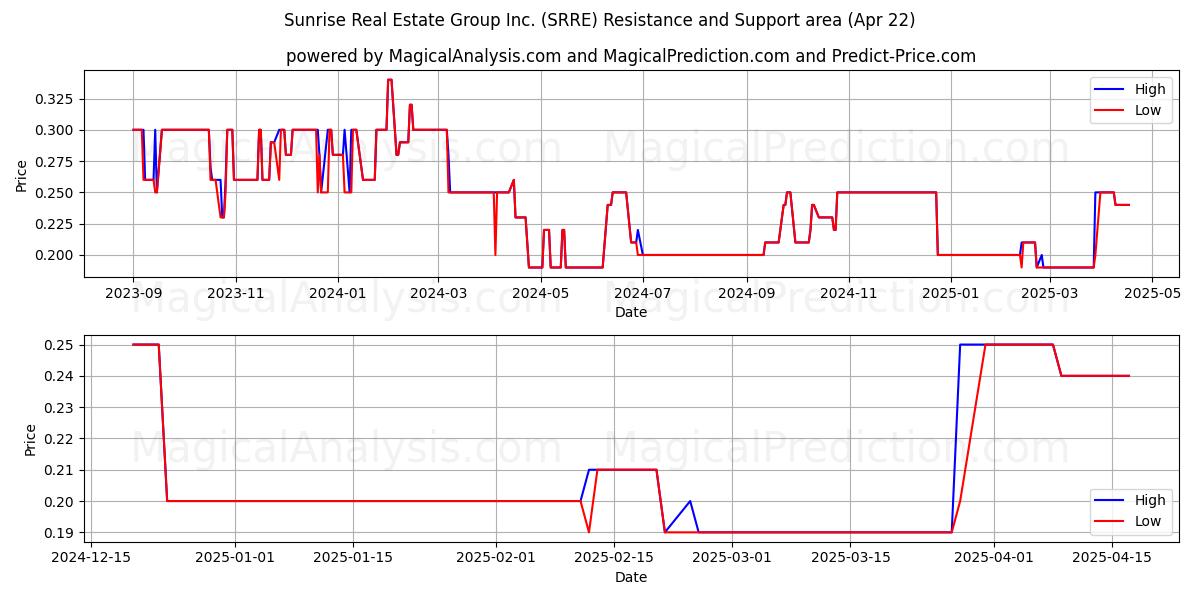The image size is (1200, 600).
Task: Click the 2025-01 tick on the top chart
Action: click(950, 294)
